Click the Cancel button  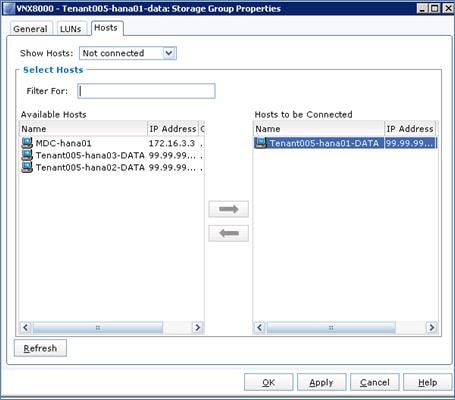(x=375, y=382)
